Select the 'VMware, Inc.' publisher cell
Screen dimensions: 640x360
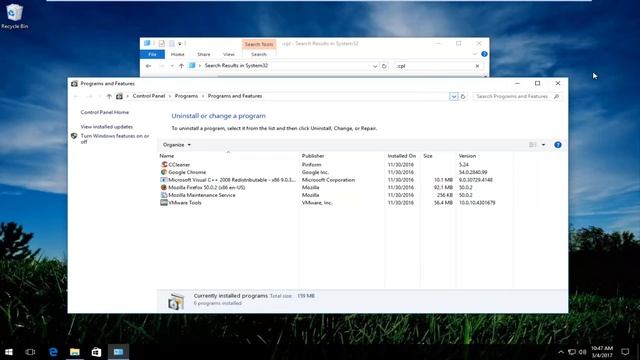coord(317,202)
